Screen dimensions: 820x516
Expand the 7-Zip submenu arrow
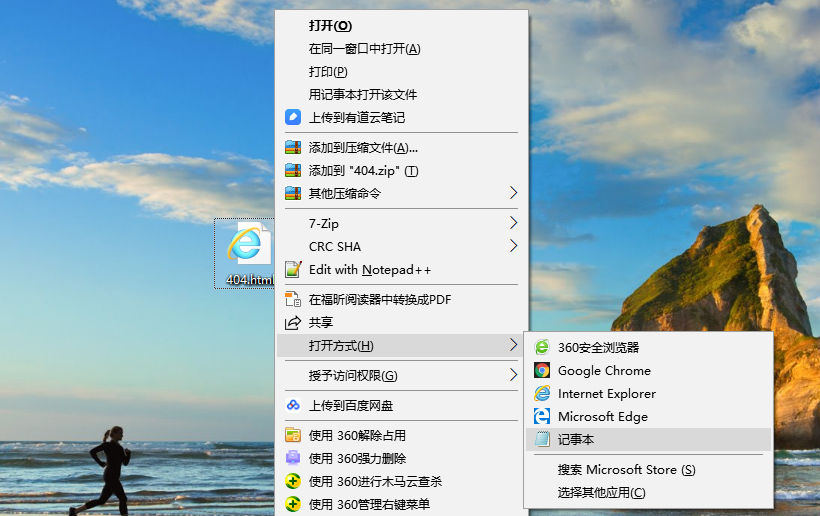pos(514,223)
